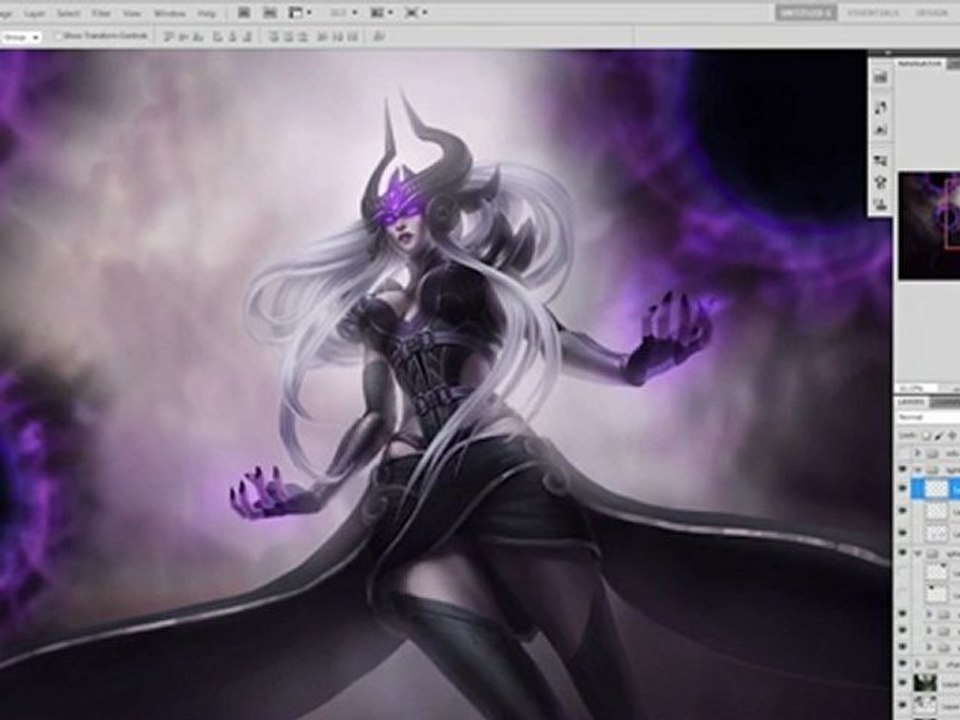The width and height of the screenshot is (960, 720).
Task: Distribute bottom edges of layers
Action: pyautogui.click(x=302, y=37)
